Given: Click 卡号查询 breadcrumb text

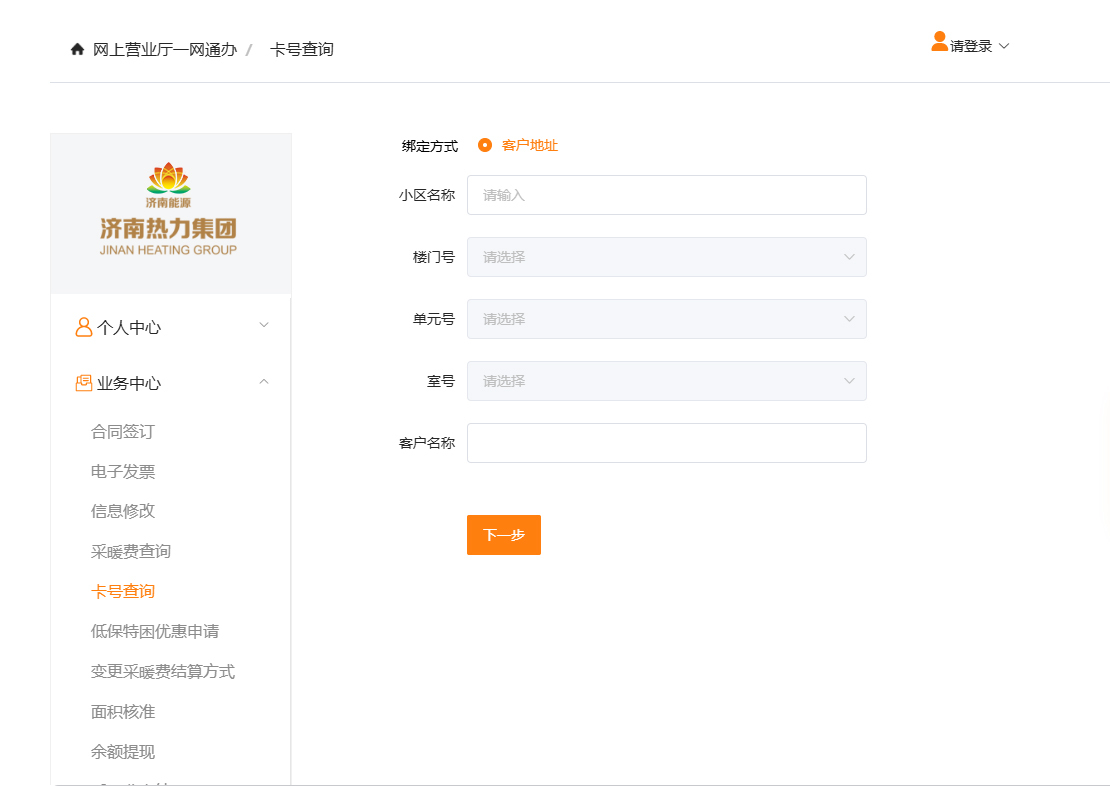Looking at the screenshot, I should (302, 50).
